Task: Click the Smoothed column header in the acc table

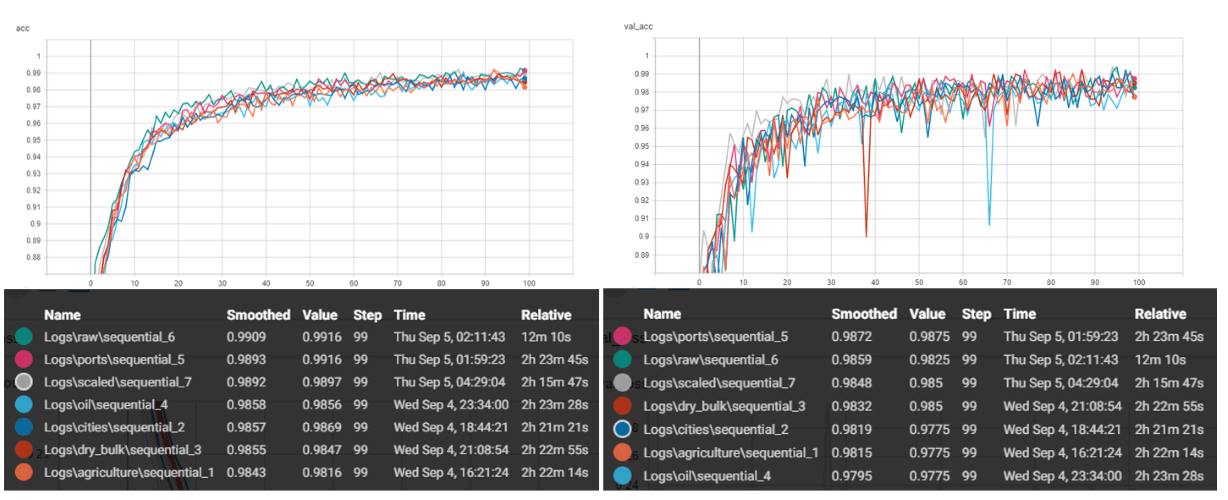Action: coord(258,314)
